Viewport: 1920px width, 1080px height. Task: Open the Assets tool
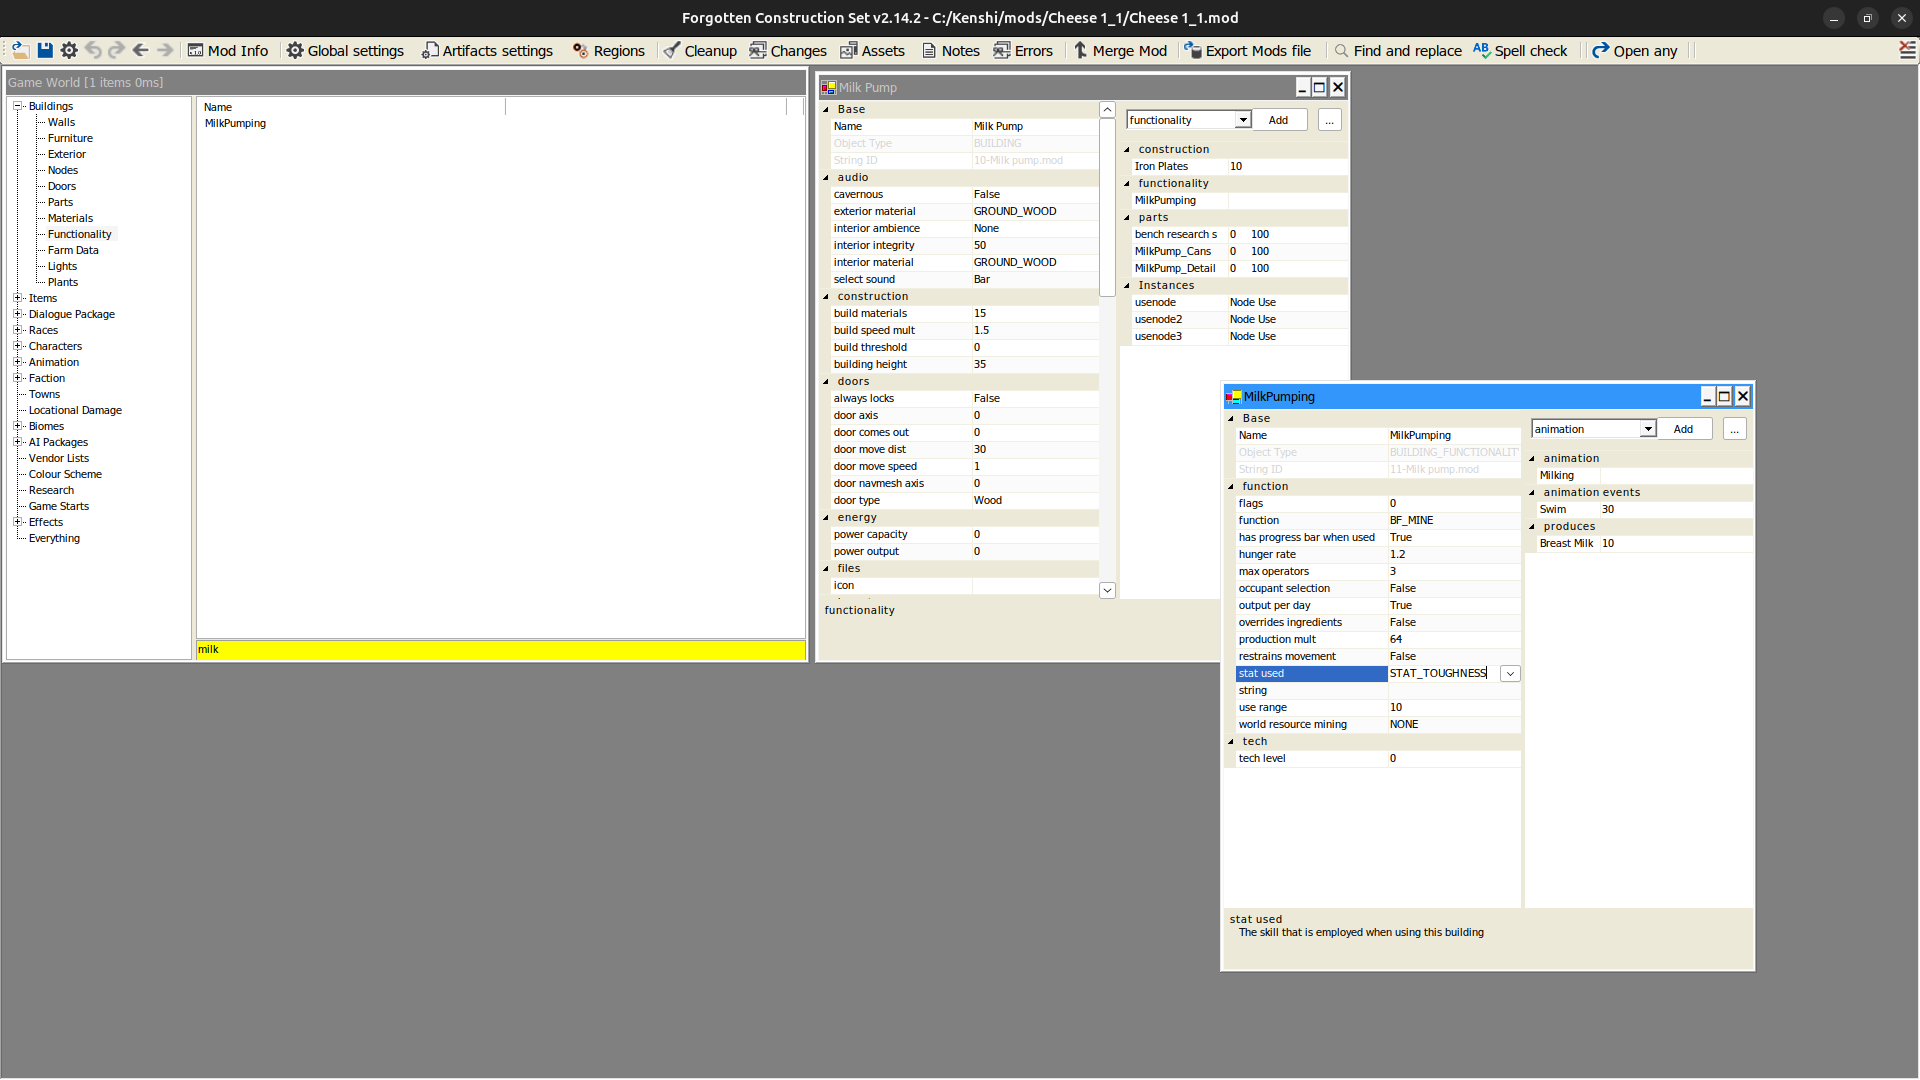(x=872, y=50)
